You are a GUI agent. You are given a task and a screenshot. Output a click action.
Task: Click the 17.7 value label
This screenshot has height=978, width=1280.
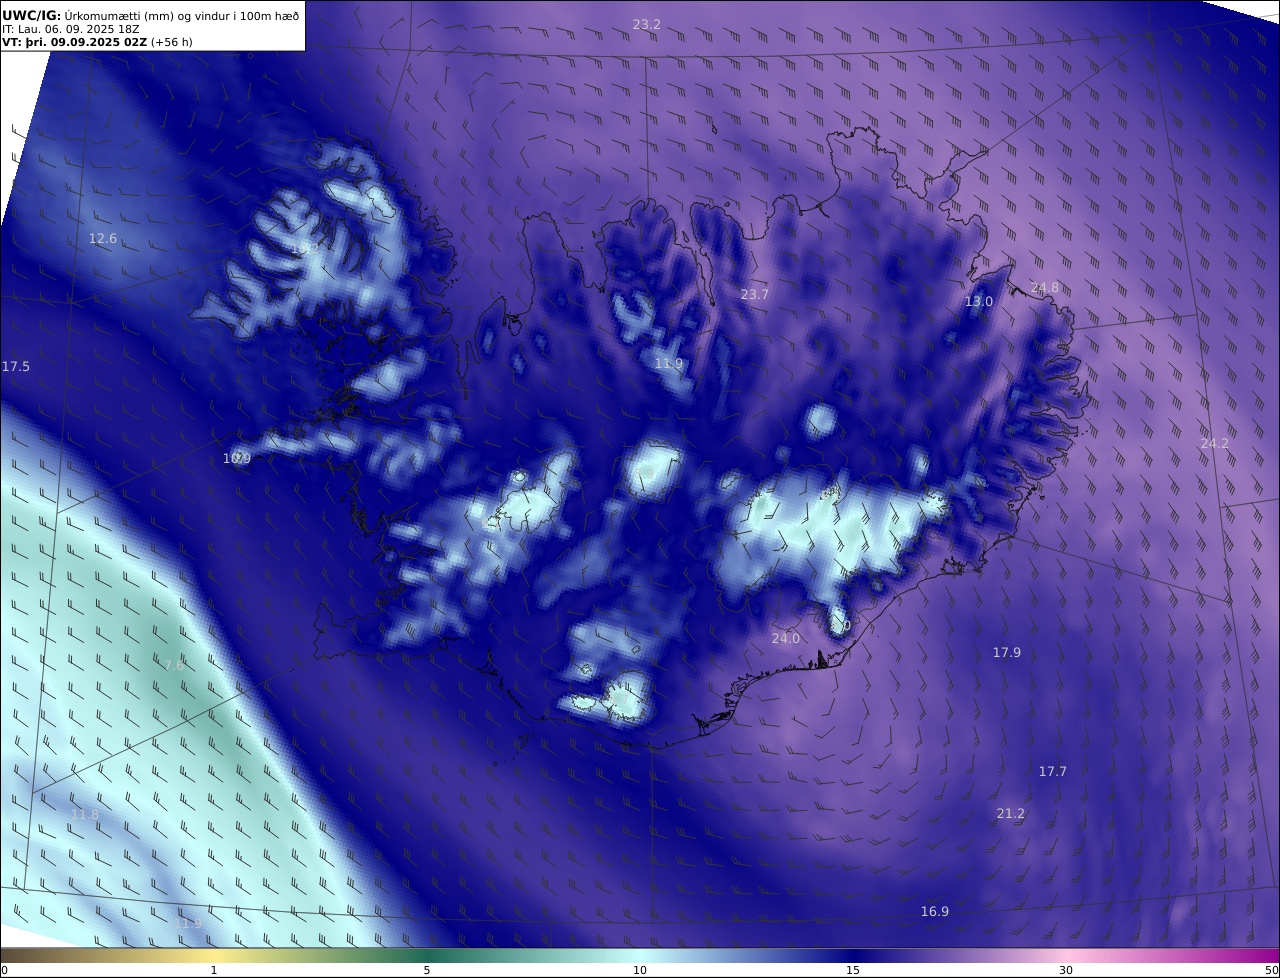point(1053,771)
